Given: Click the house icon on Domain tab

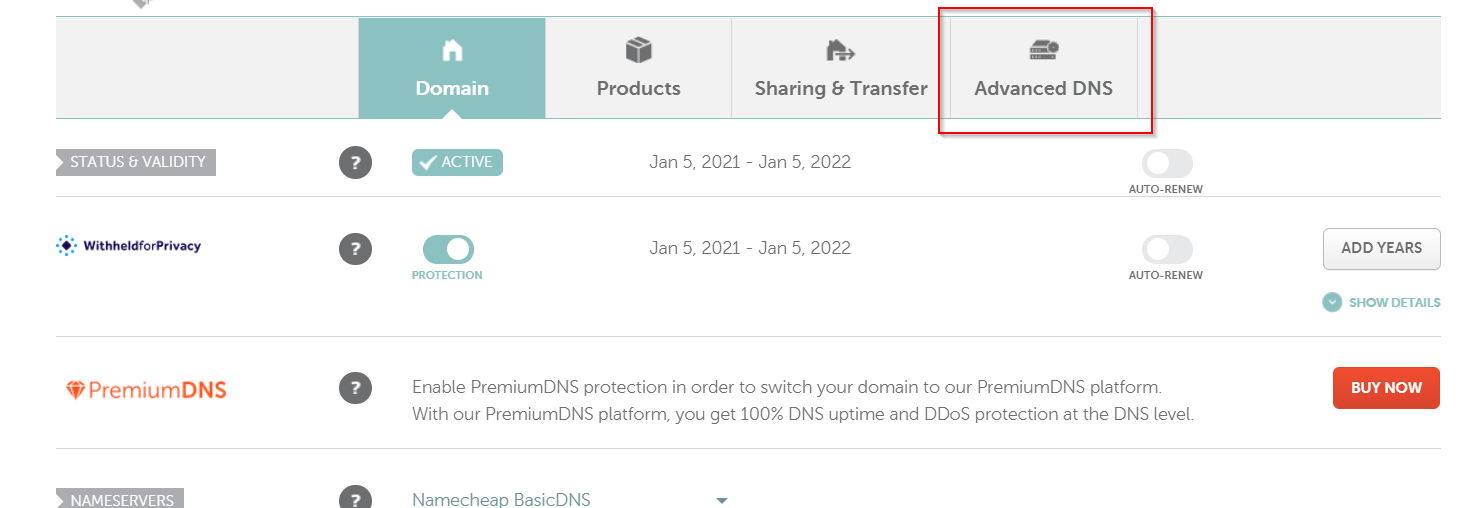Looking at the screenshot, I should point(452,50).
